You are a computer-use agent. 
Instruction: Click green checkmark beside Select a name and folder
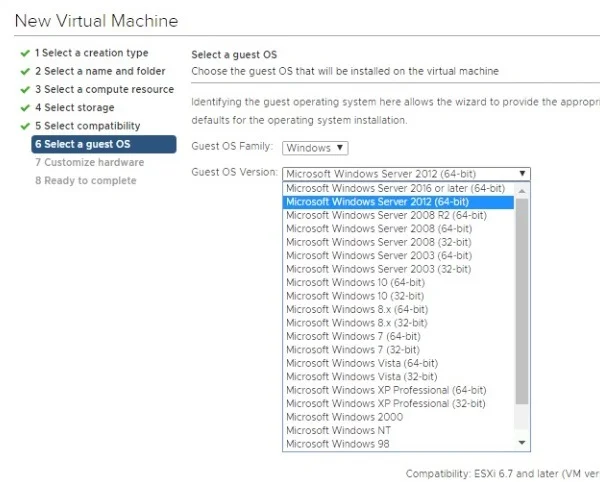point(25,72)
